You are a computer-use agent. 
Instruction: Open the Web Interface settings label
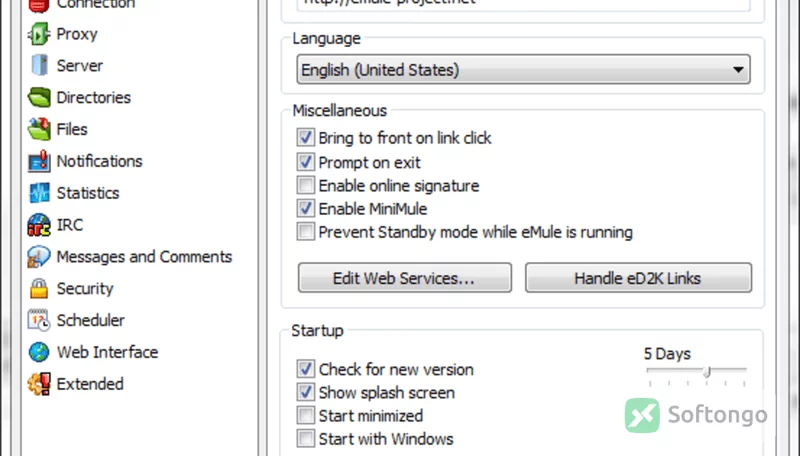point(107,352)
